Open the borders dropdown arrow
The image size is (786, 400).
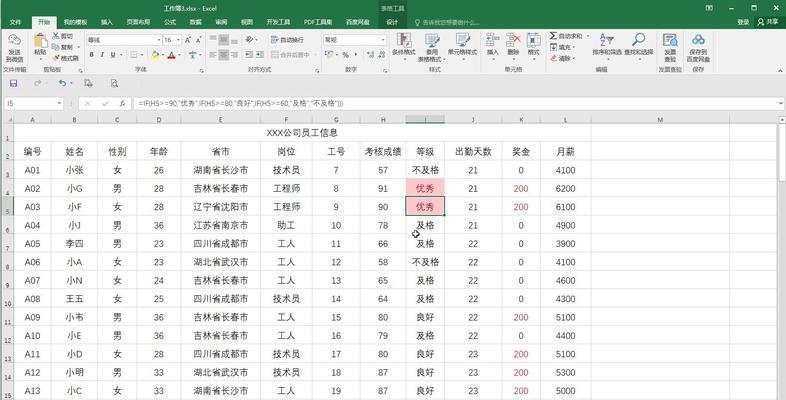[142, 55]
